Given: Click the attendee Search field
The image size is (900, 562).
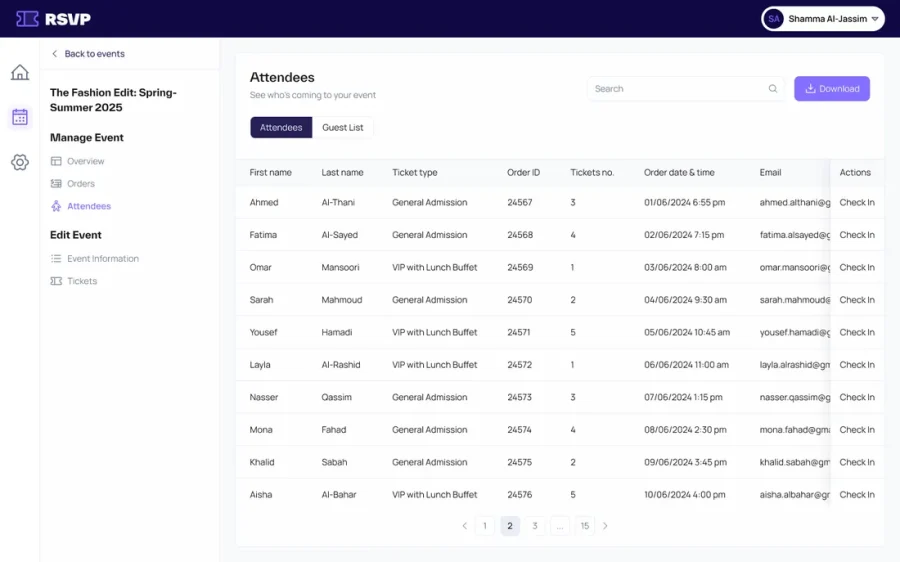Looking at the screenshot, I should (x=685, y=88).
